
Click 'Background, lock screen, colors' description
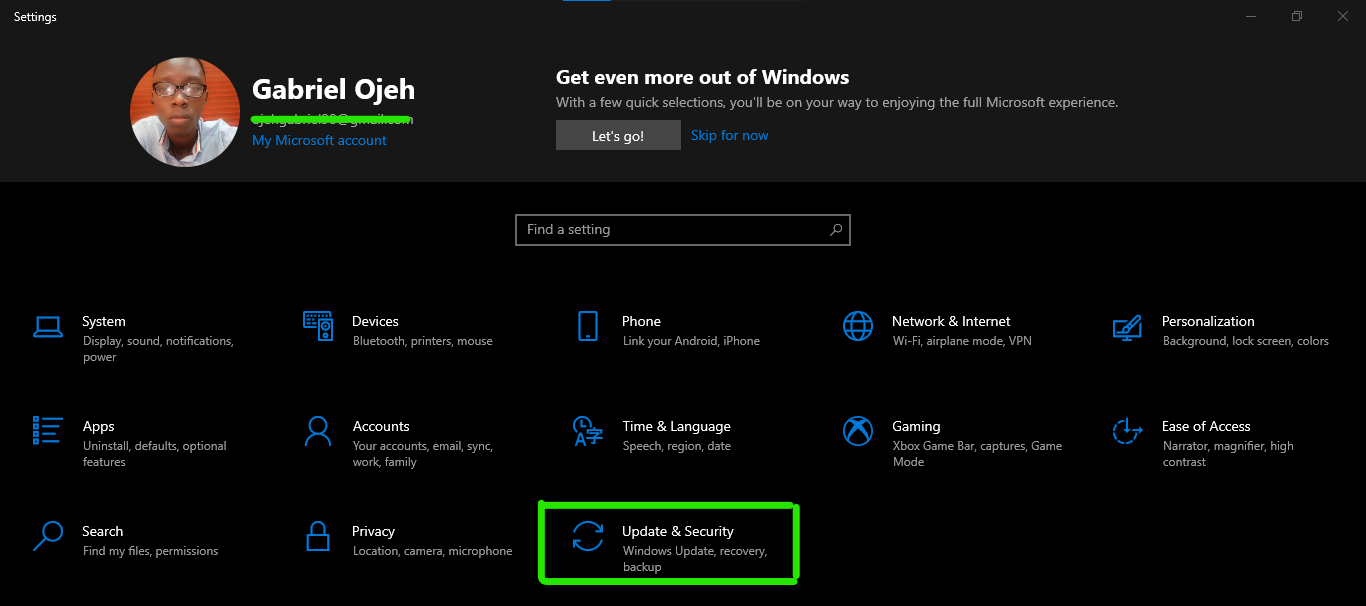pyautogui.click(x=1246, y=341)
